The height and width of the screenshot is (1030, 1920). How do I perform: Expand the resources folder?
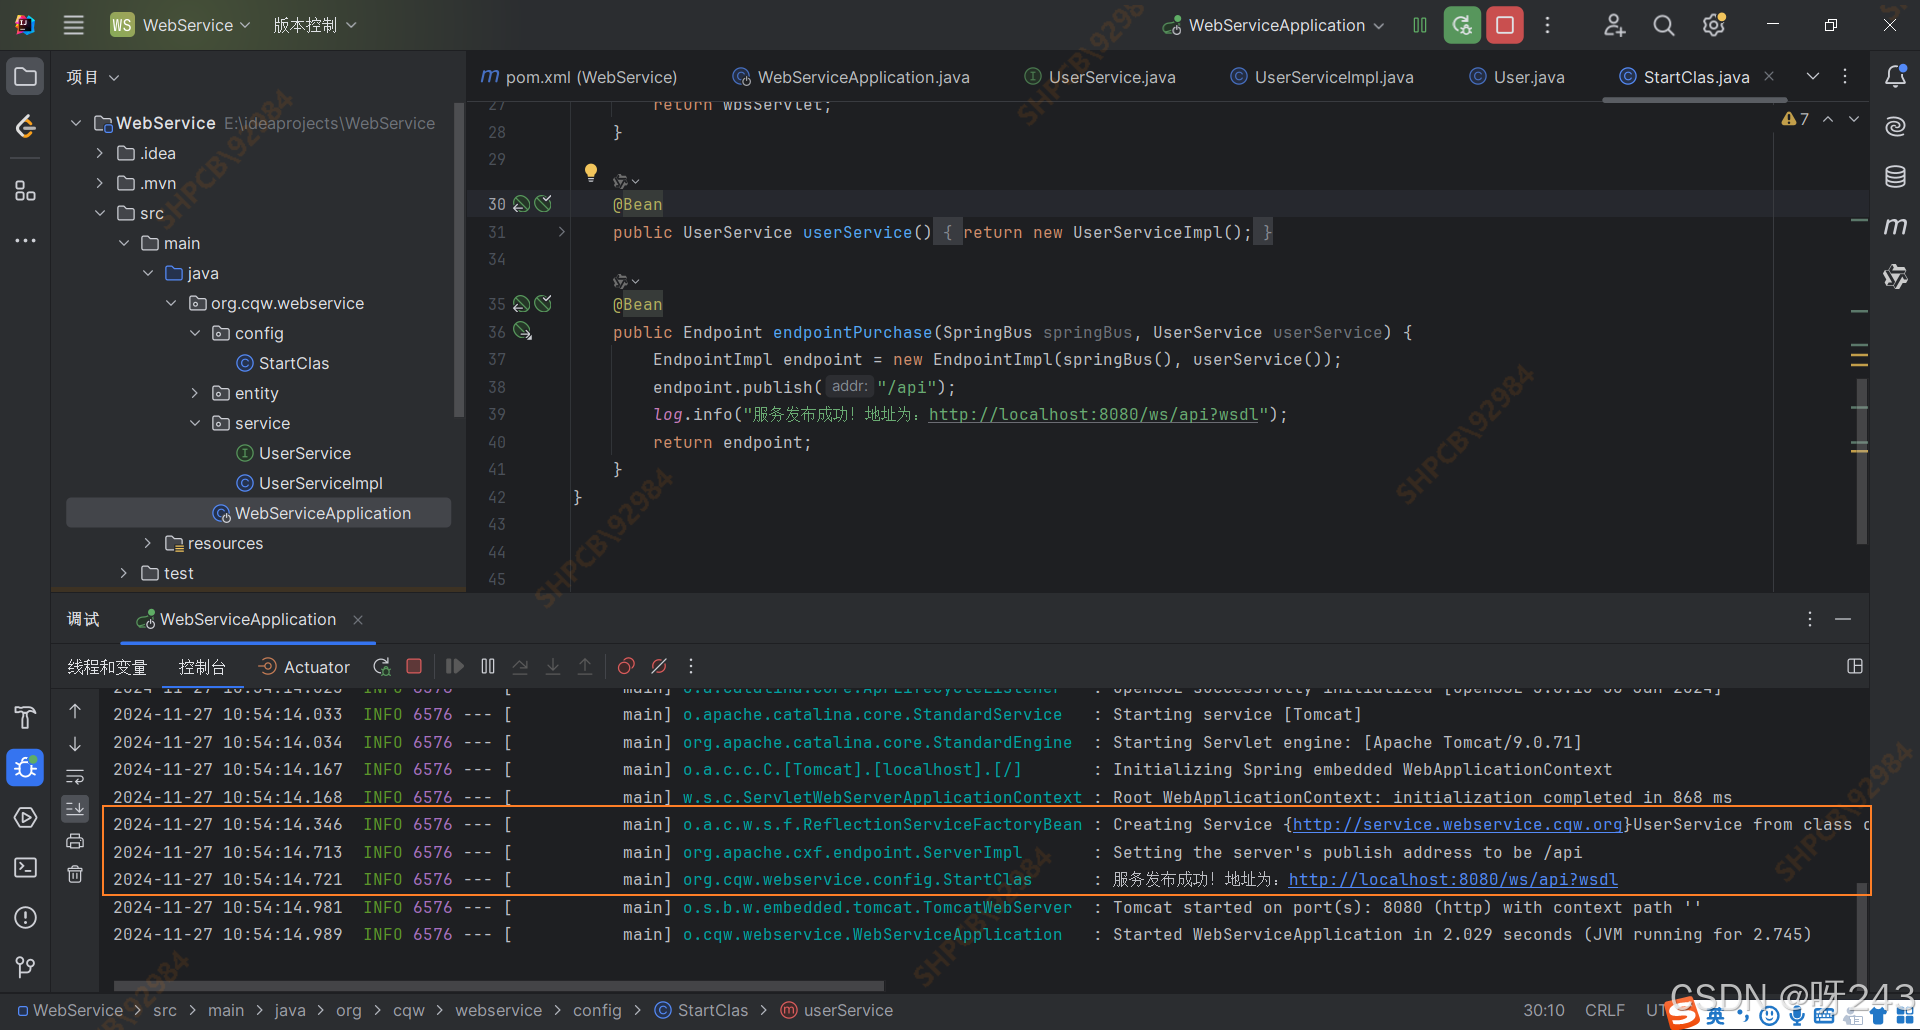[x=148, y=543]
